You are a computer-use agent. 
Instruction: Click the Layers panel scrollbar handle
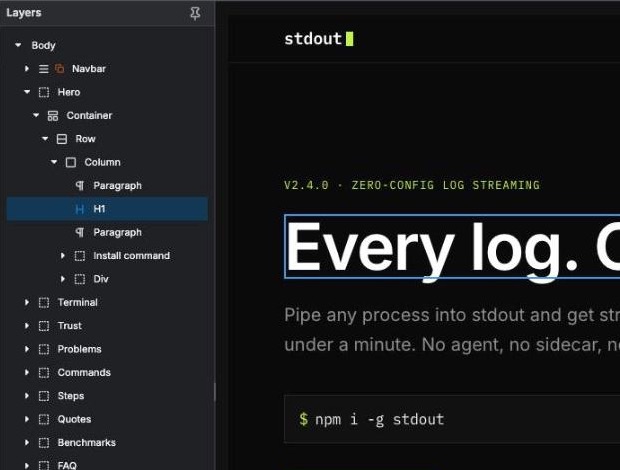215,392
